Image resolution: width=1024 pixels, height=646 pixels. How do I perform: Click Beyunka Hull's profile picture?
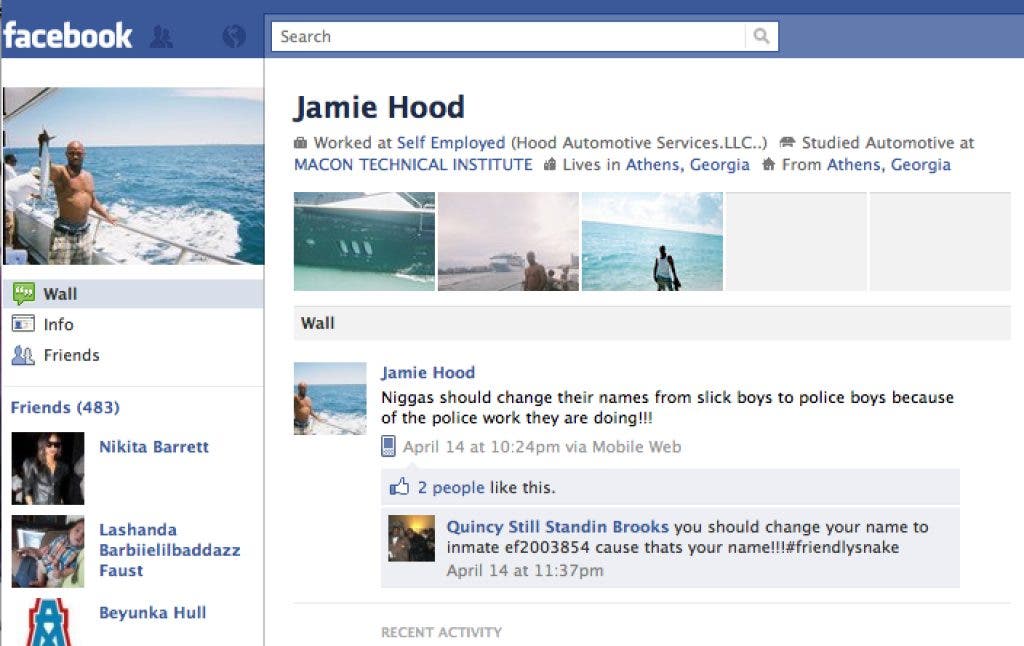(x=48, y=621)
